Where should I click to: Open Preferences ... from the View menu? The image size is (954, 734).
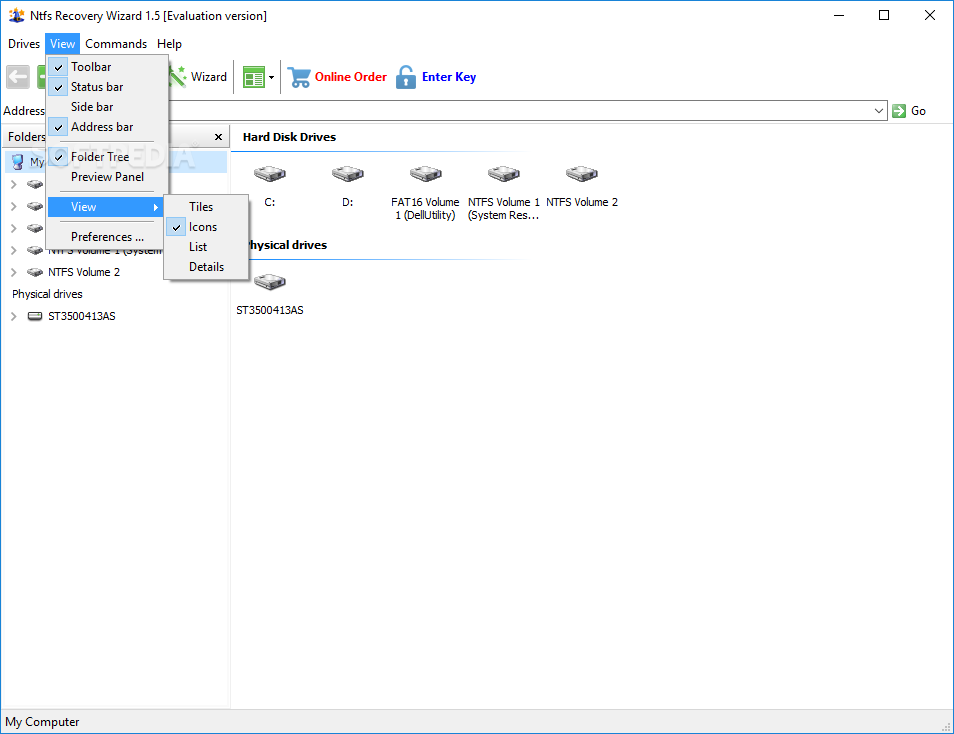click(107, 237)
